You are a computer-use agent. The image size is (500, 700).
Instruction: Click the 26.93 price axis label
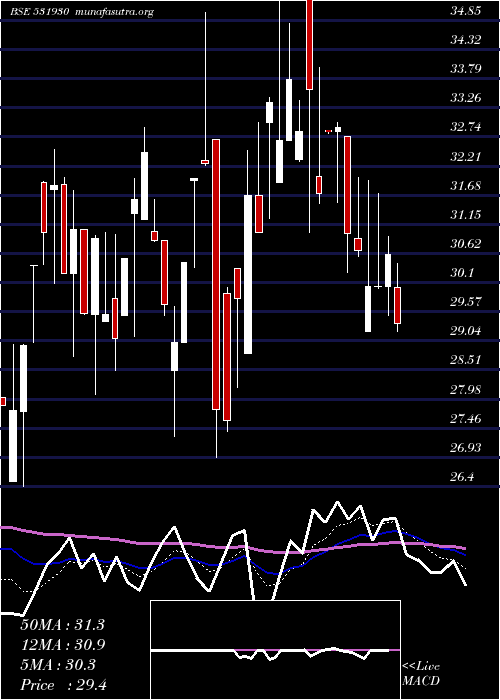tap(466, 447)
